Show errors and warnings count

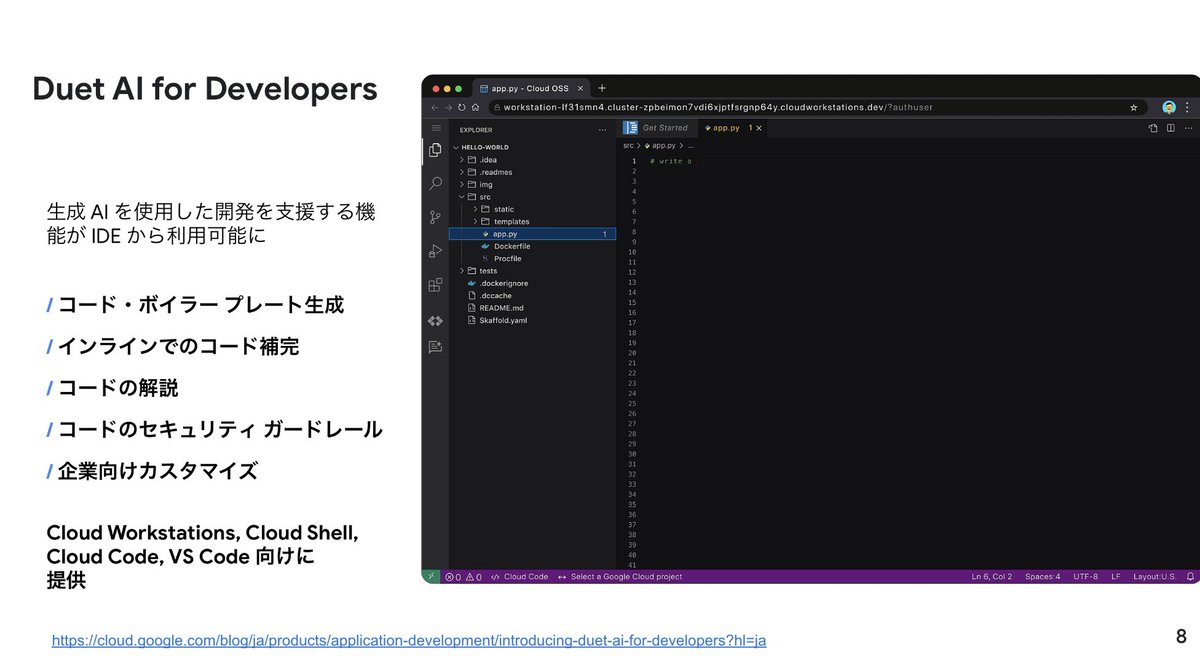[x=463, y=577]
